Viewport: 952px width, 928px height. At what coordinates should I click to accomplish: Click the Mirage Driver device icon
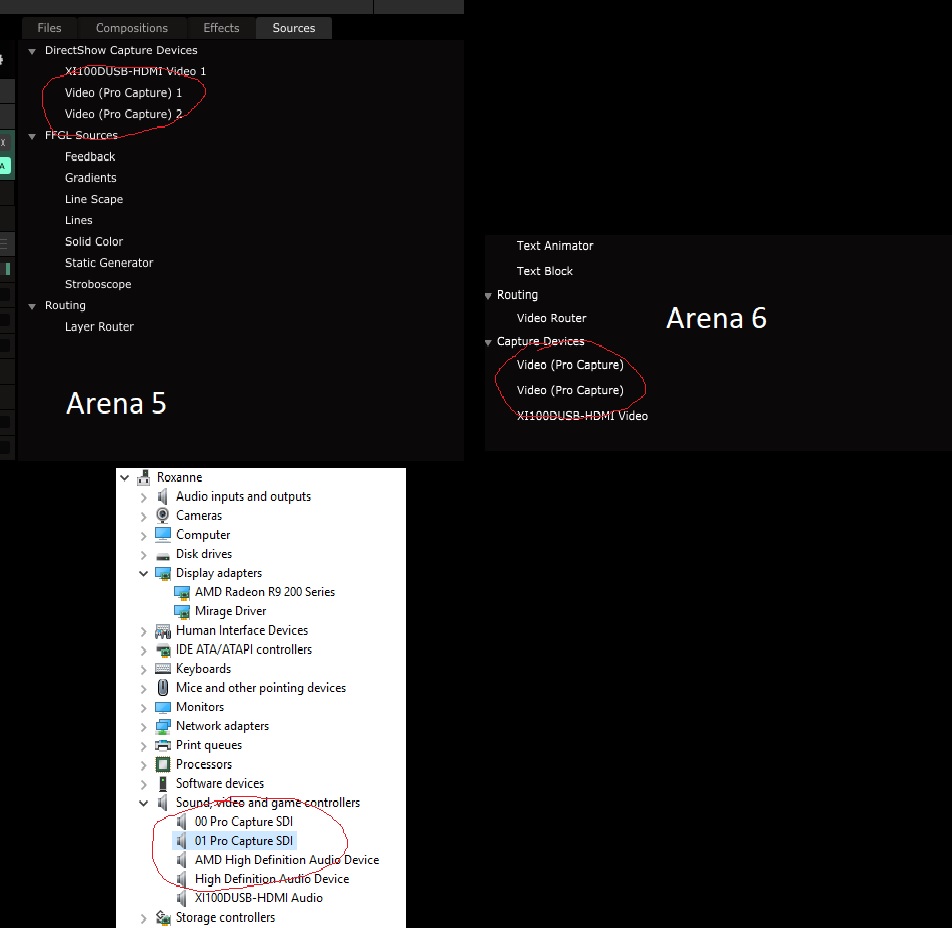click(x=182, y=611)
